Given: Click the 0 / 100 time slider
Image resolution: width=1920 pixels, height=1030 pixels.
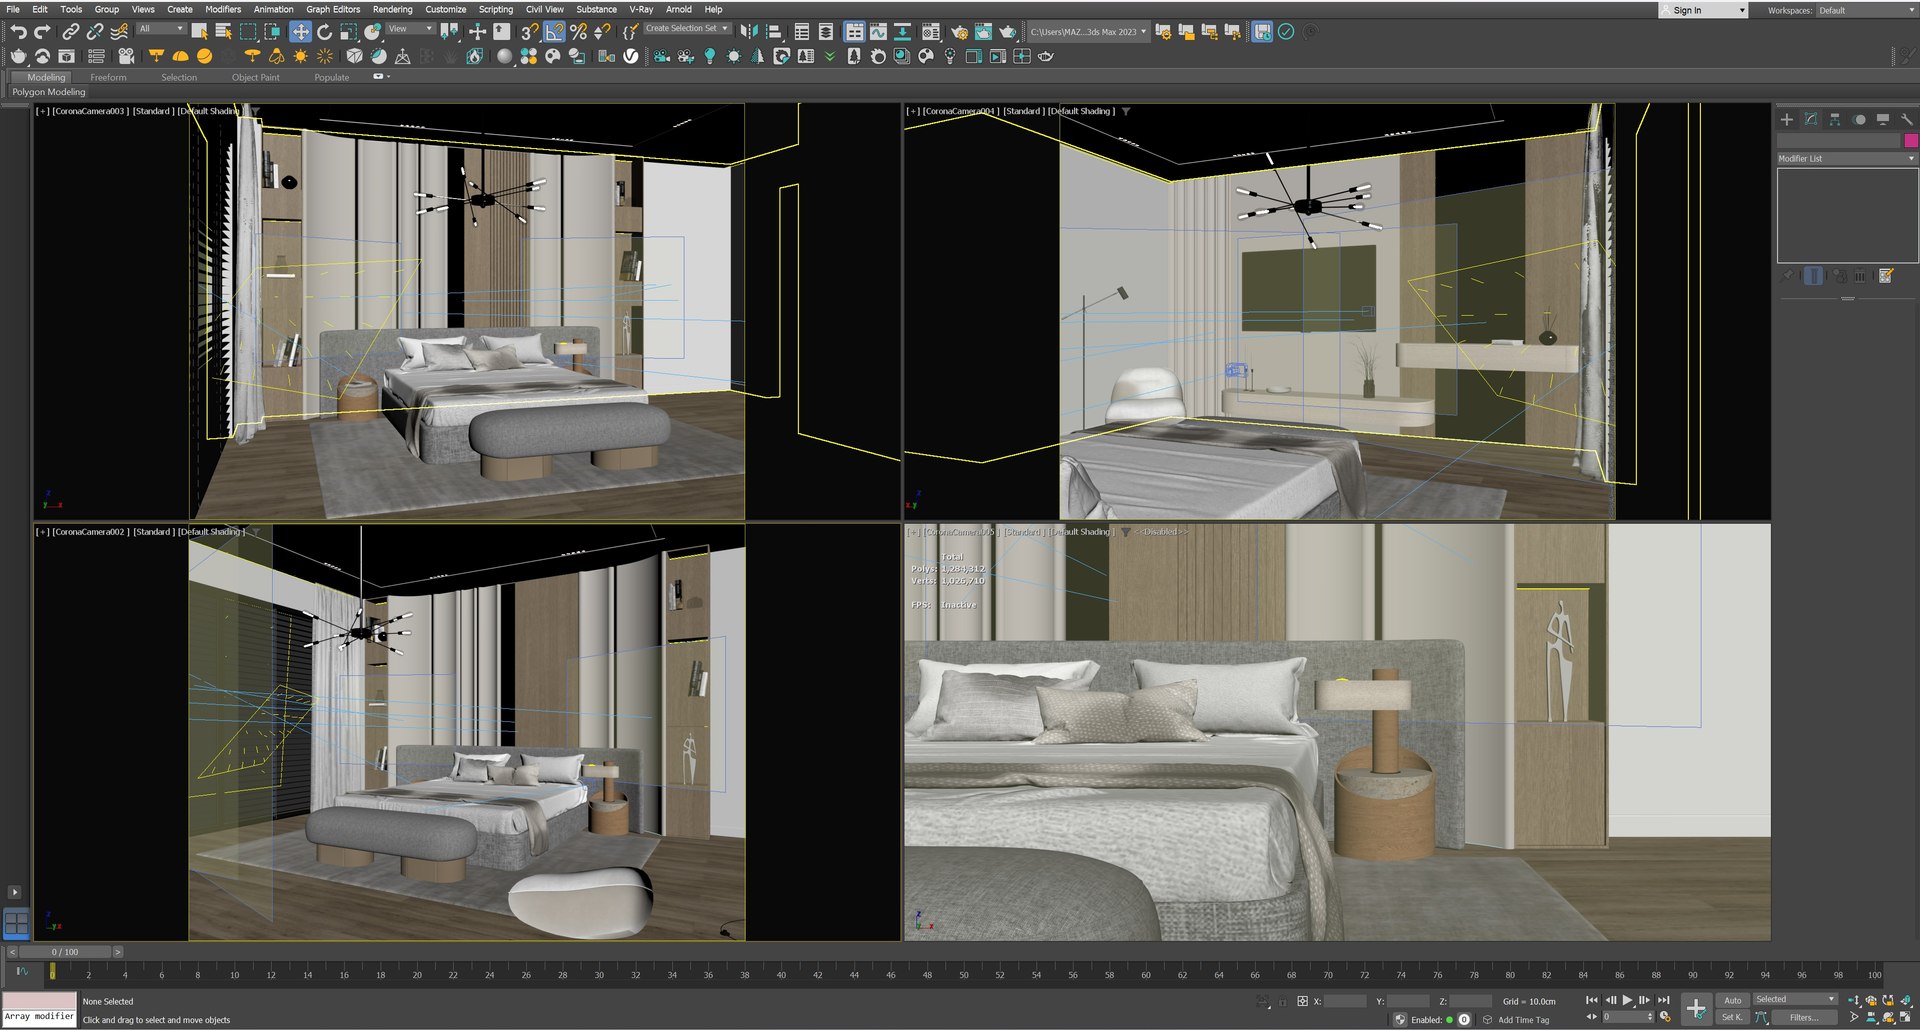Looking at the screenshot, I should pyautogui.click(x=65, y=952).
